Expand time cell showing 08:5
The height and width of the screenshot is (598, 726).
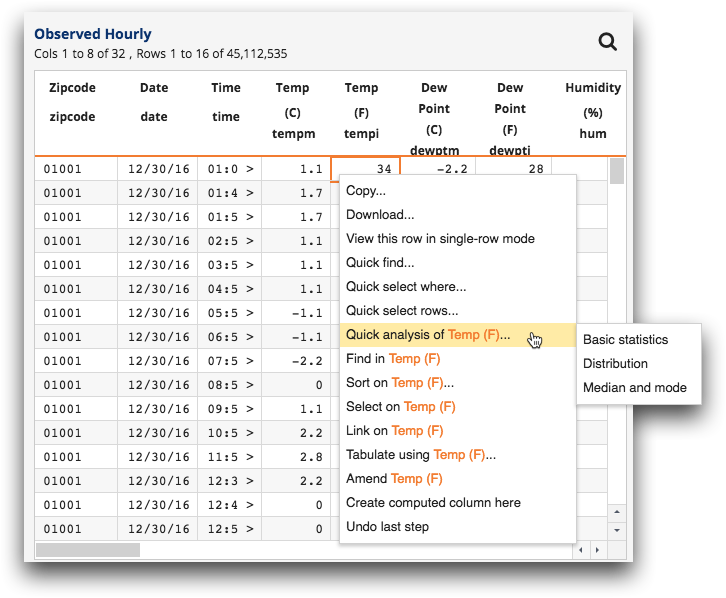250,385
